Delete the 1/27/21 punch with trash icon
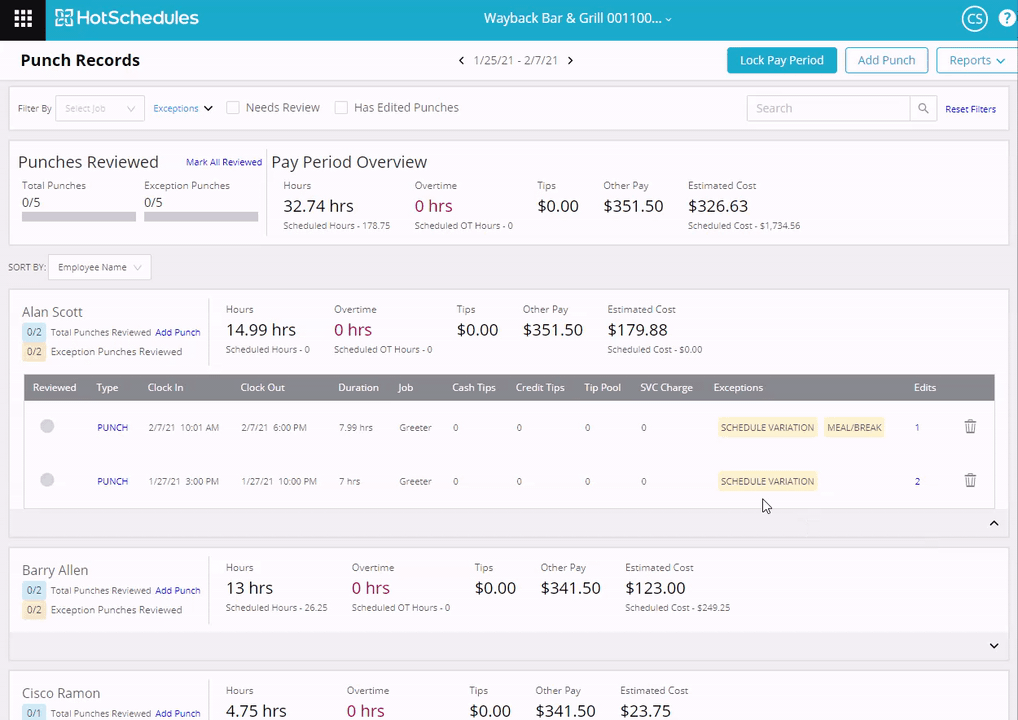The image size is (1018, 720). pos(969,481)
